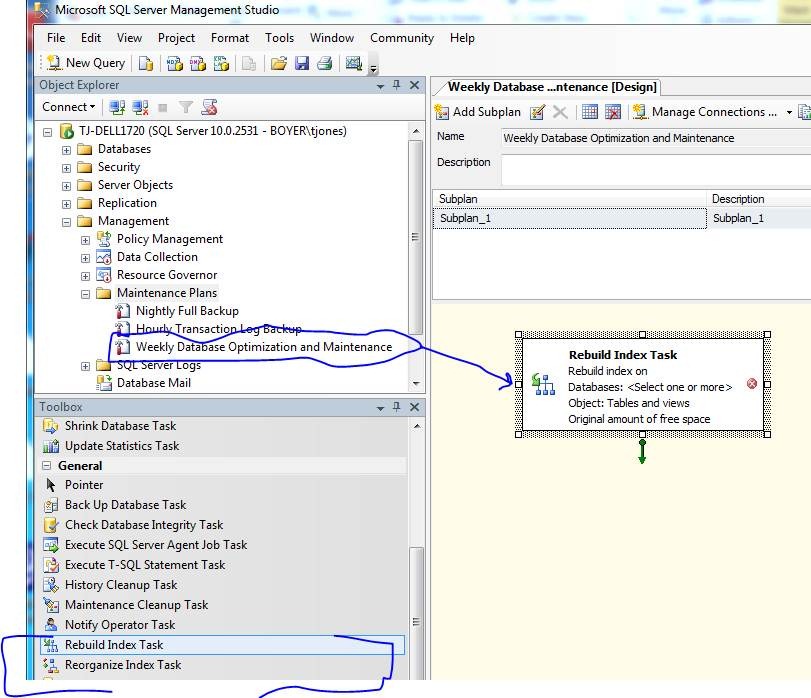This screenshot has height=698, width=811.
Task: Click the maintenance plan Name field
Action: tap(656, 138)
